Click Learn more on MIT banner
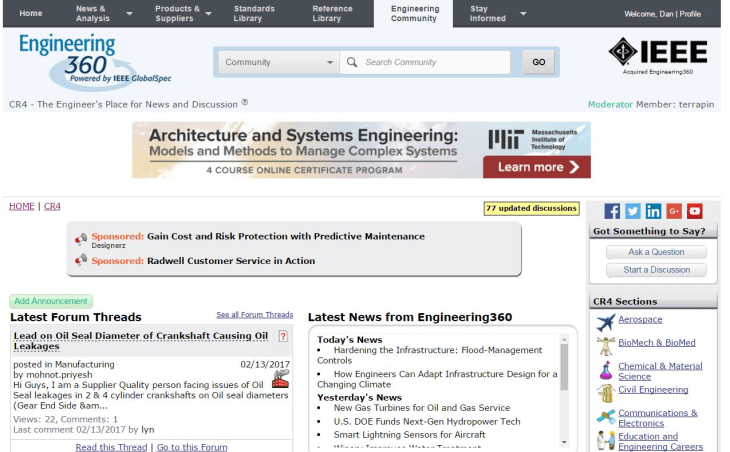The height and width of the screenshot is (452, 730). pos(537,167)
